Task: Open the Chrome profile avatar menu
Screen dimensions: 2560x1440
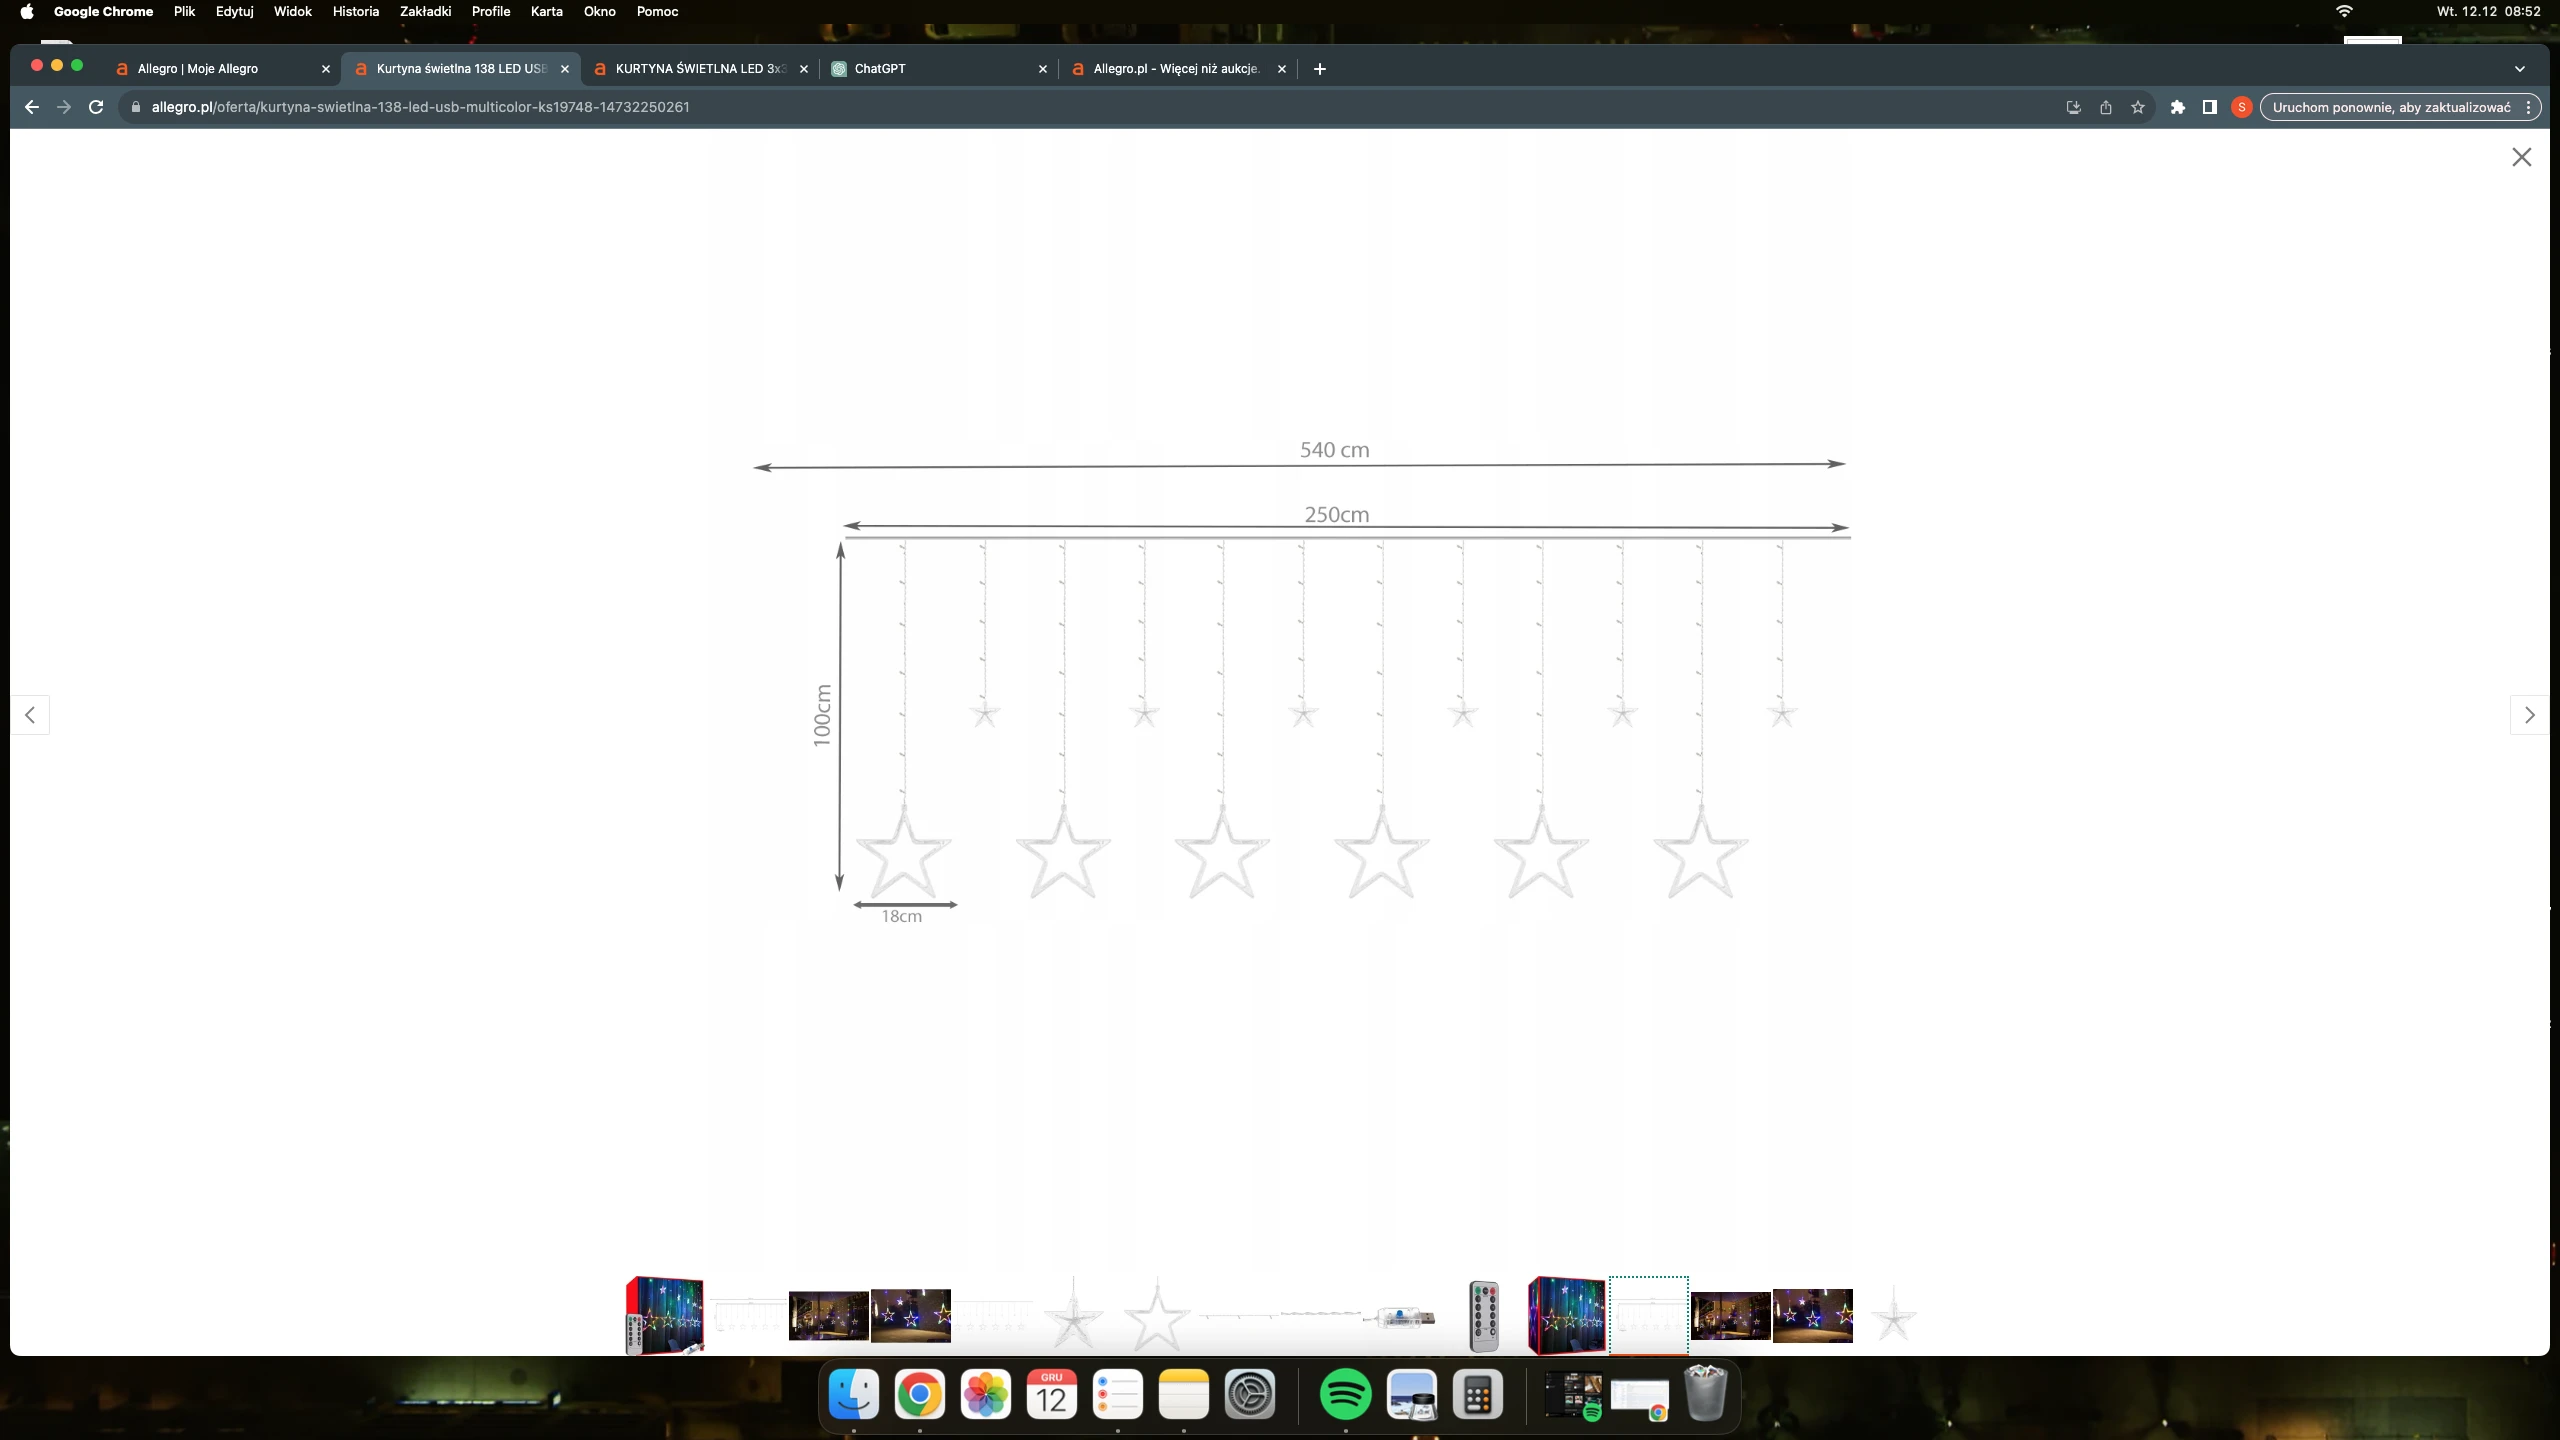Action: click(2241, 107)
